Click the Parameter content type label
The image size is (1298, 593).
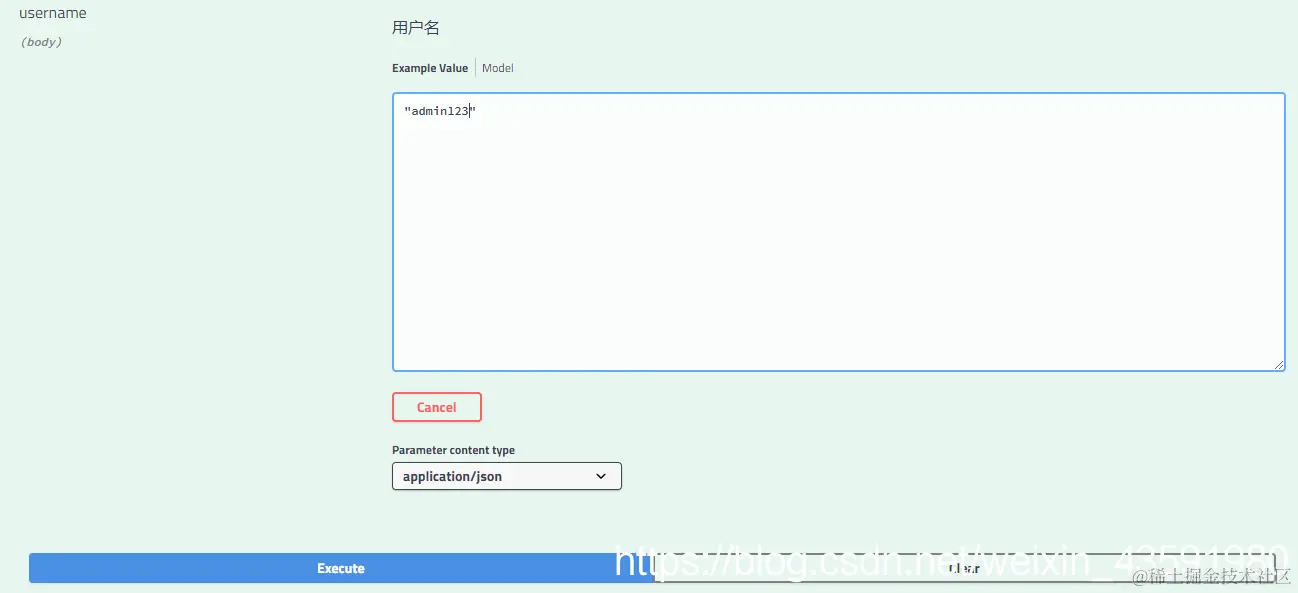(x=454, y=450)
